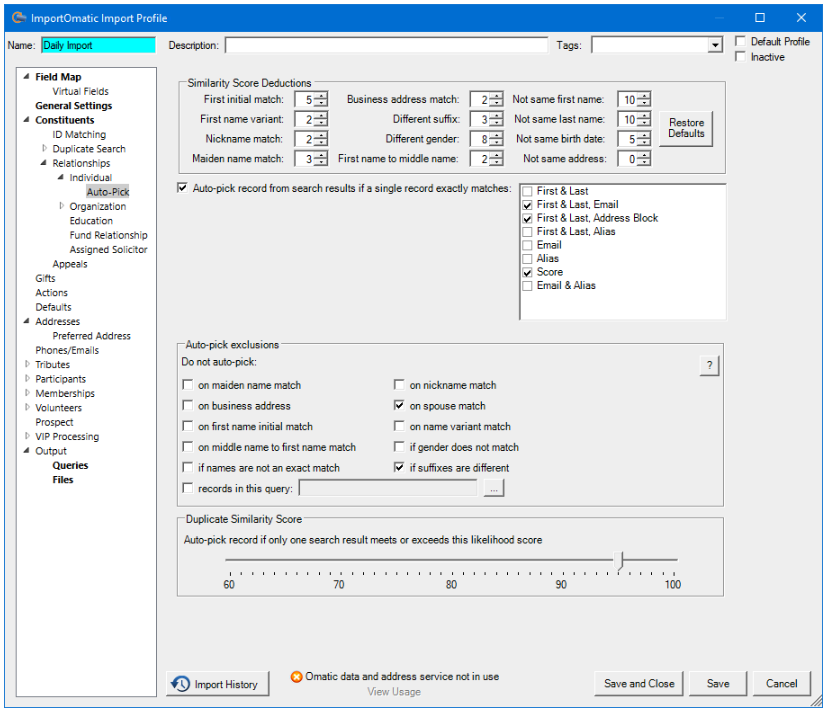Open Phones/Emails in the tree
Image resolution: width=828 pixels, height=713 pixels.
click(x=67, y=350)
